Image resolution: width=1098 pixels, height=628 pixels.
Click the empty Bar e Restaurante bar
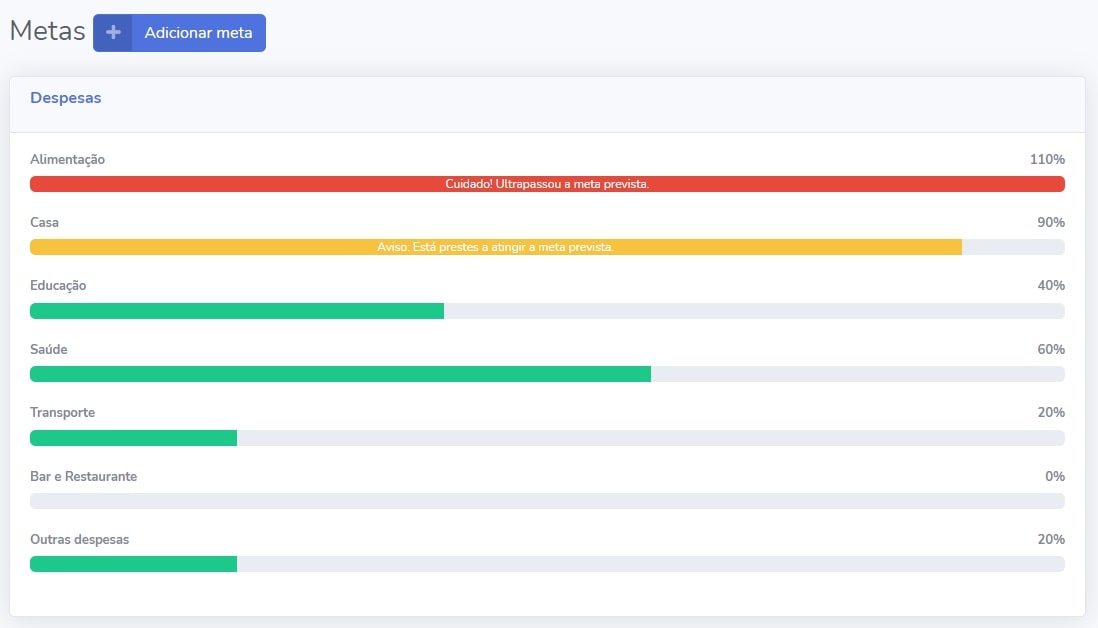(x=547, y=501)
